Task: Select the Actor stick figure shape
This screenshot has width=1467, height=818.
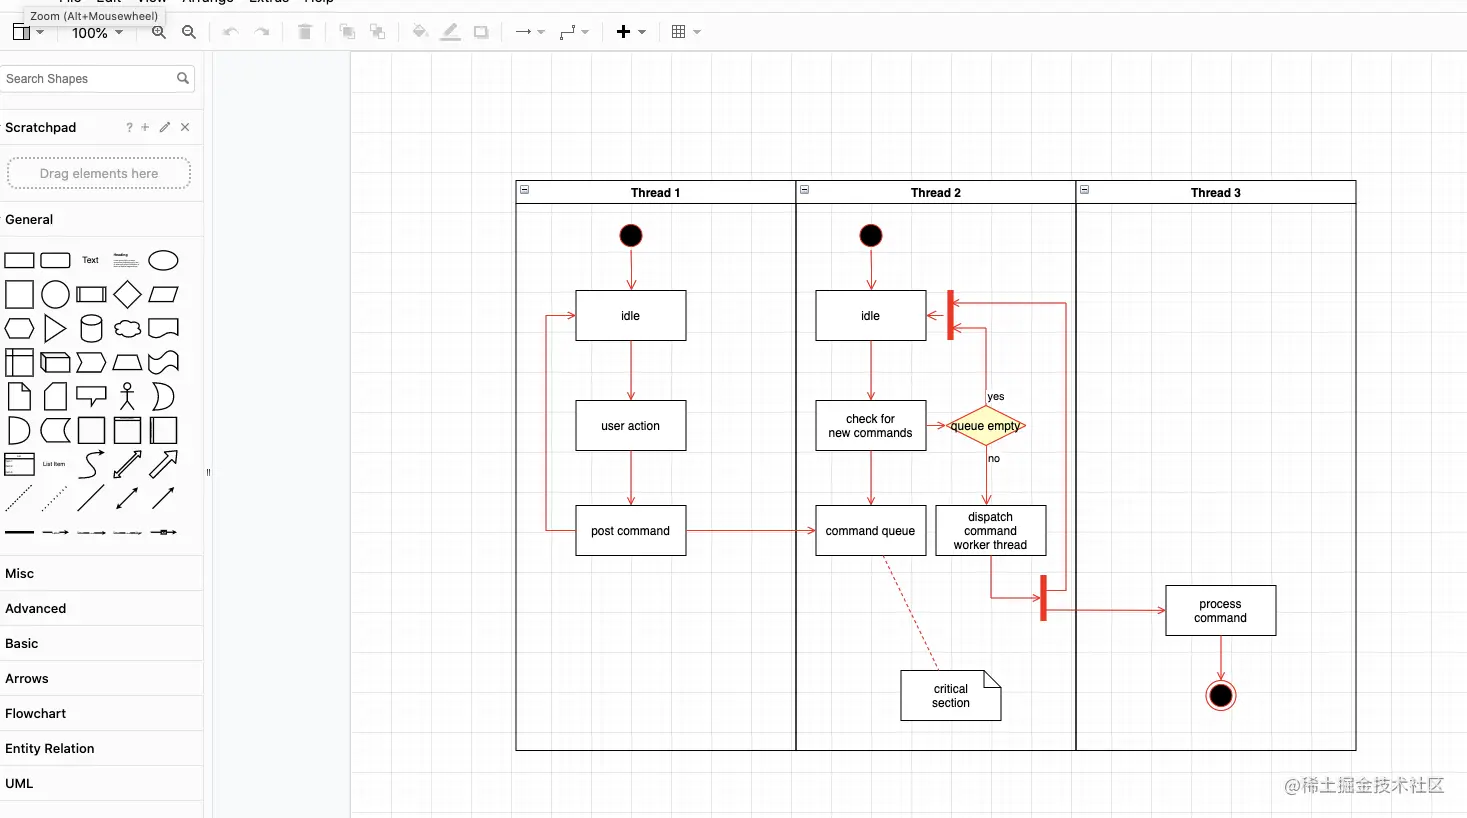Action: pos(127,396)
